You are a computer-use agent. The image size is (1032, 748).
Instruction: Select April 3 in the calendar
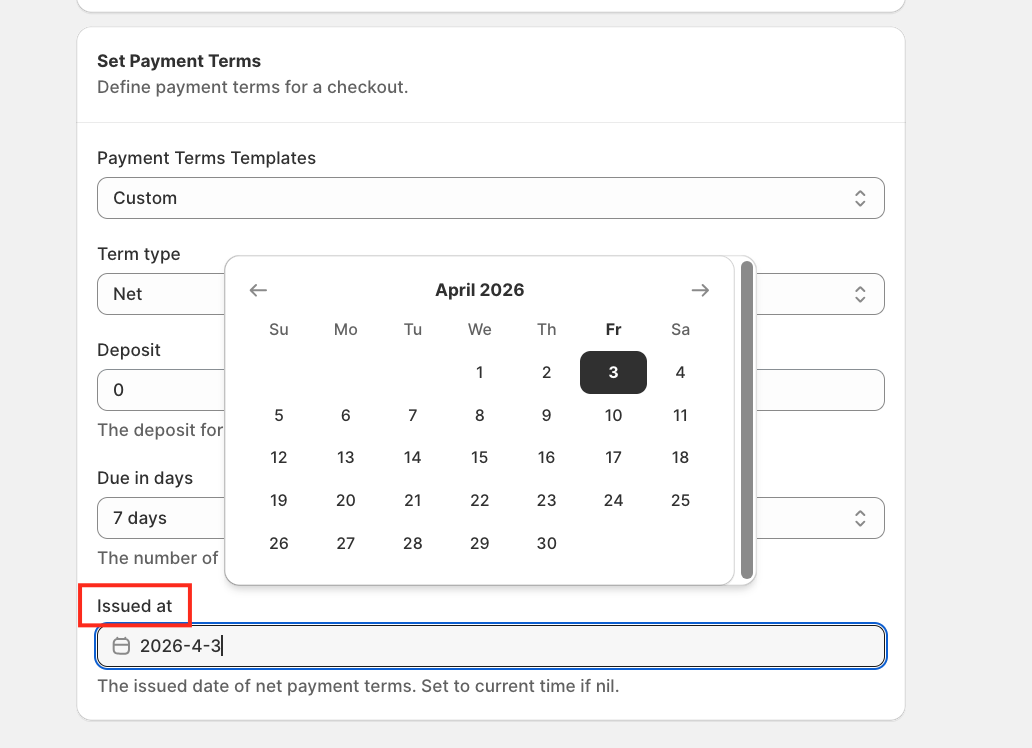click(613, 372)
